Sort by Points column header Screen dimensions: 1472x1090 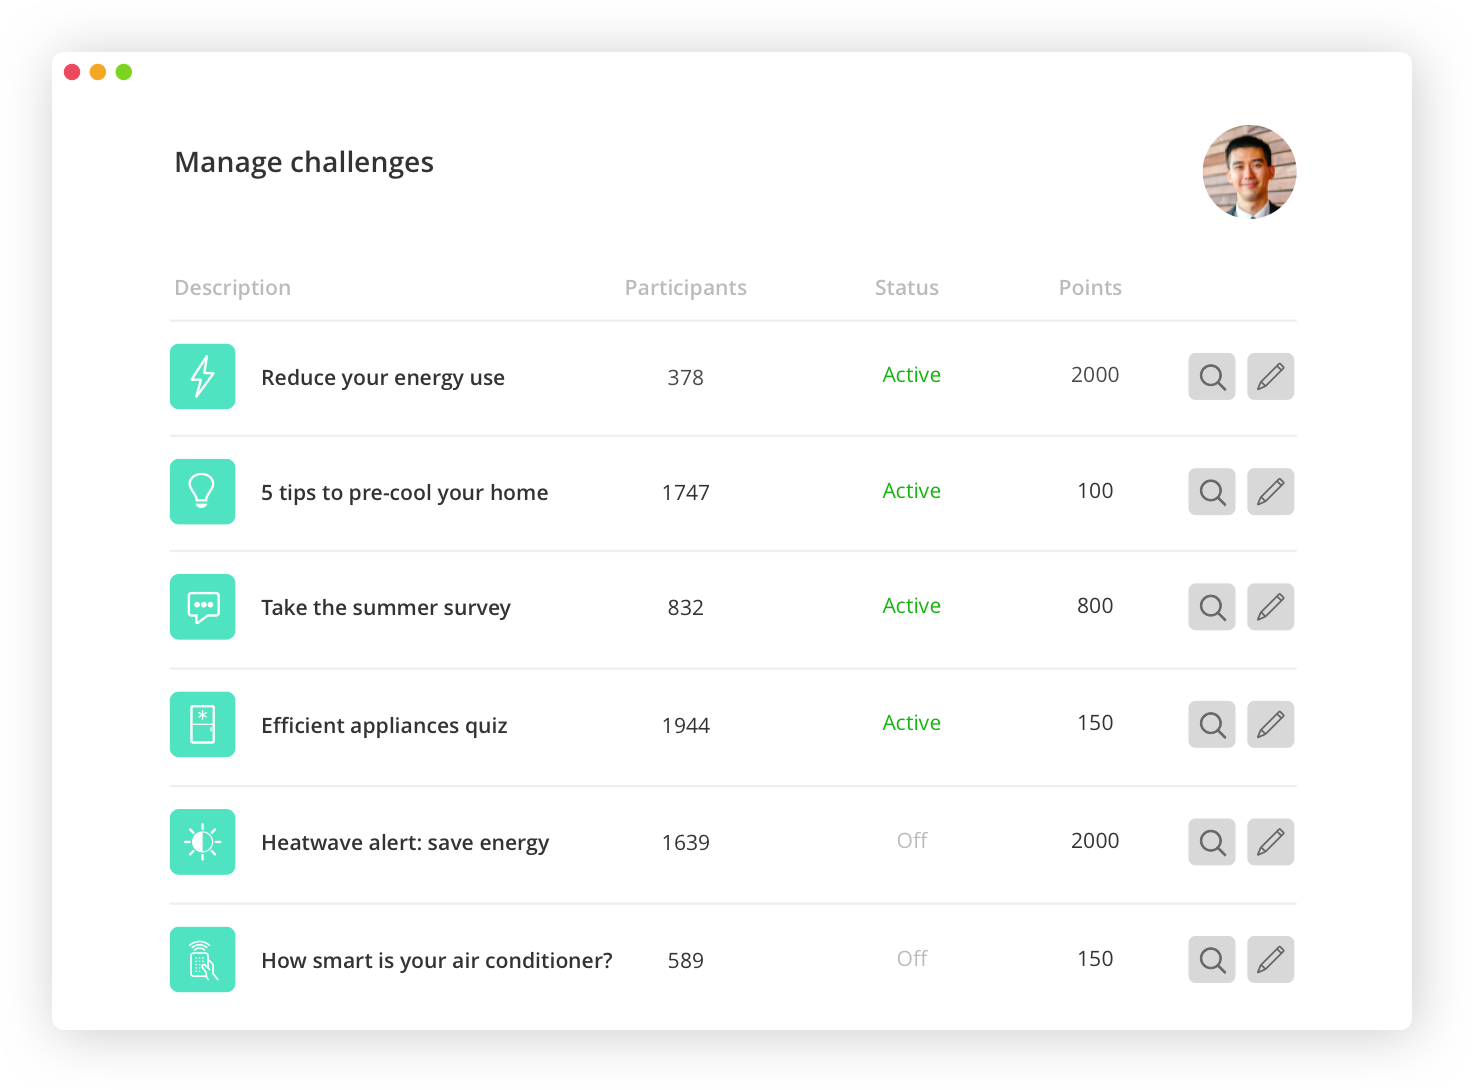point(1090,288)
